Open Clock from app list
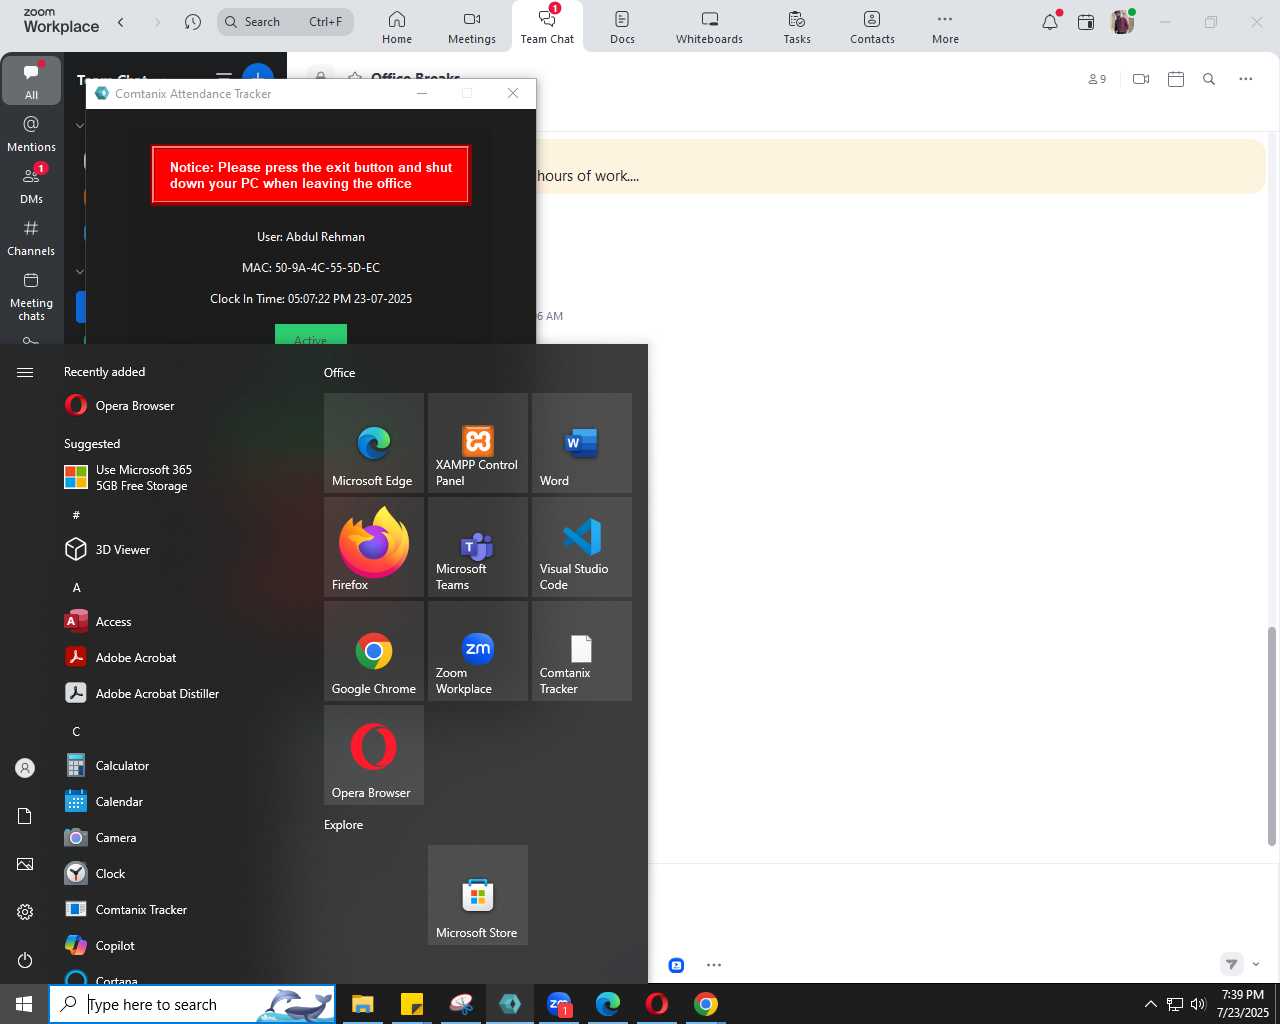This screenshot has width=1280, height=1024. point(180,874)
